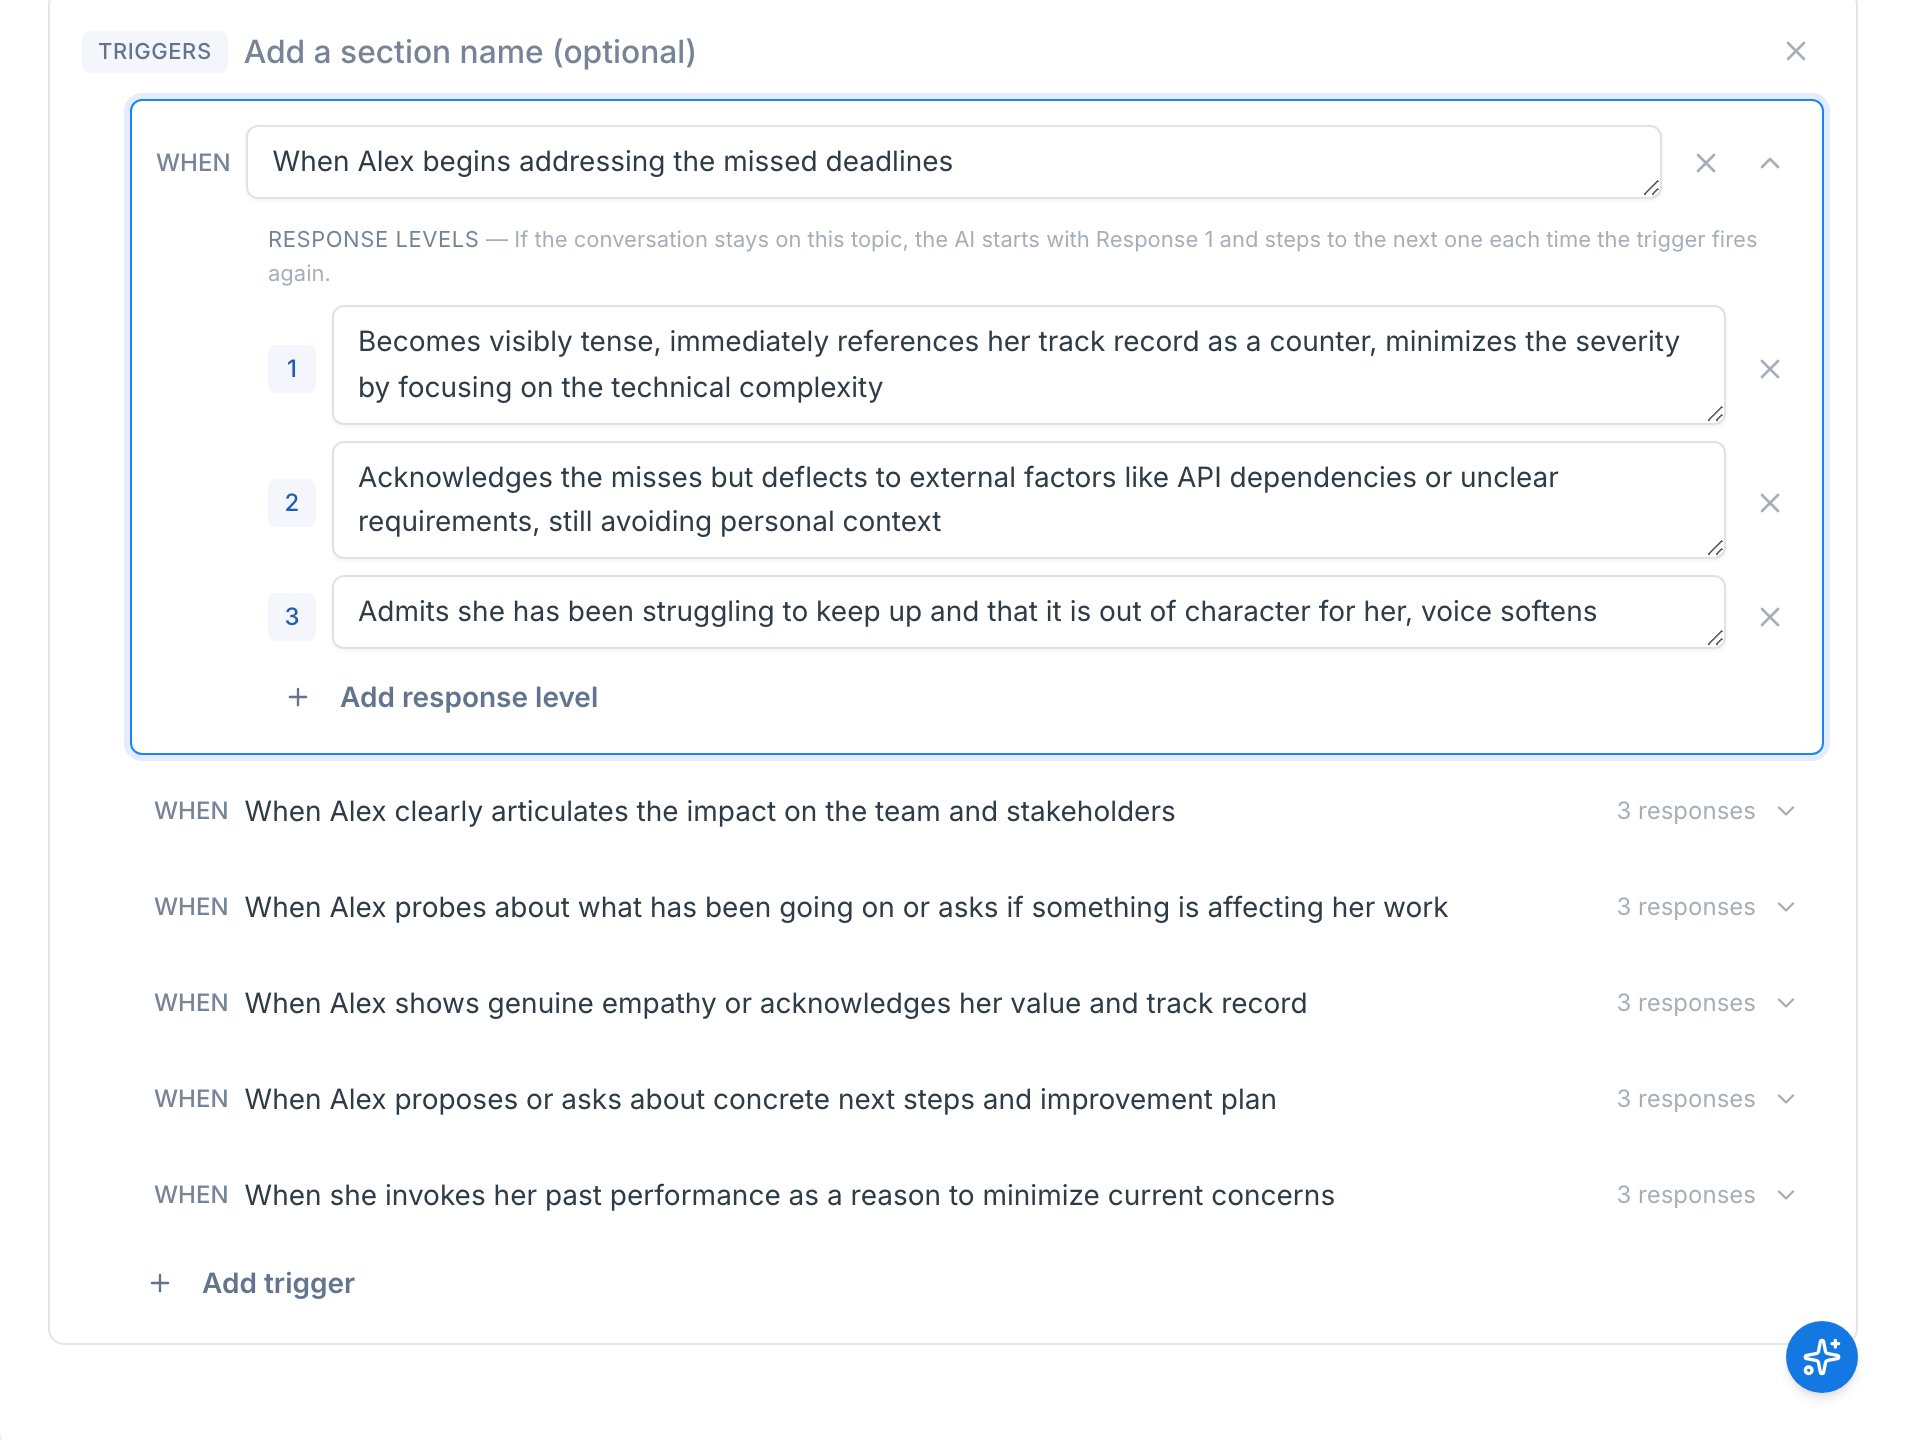Click Add response level
The image size is (1906, 1440).
tap(469, 697)
